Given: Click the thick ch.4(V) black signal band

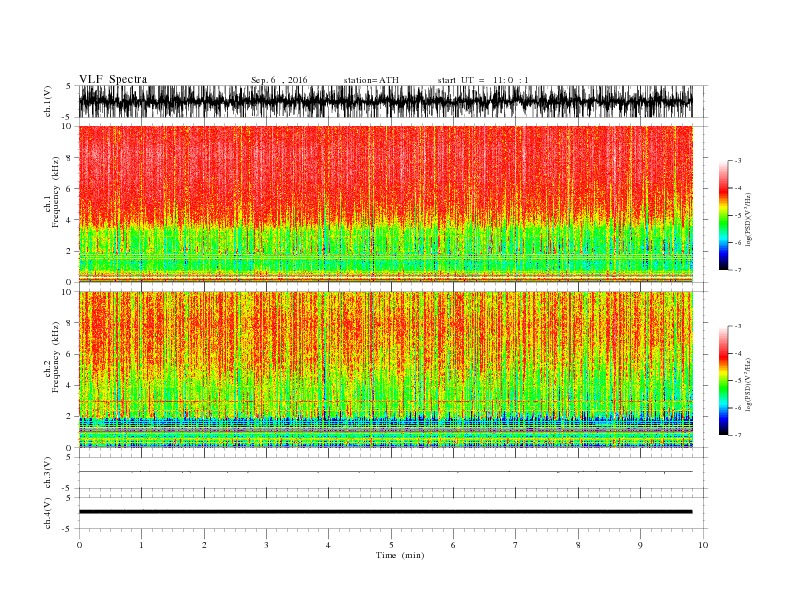Looking at the screenshot, I should coord(385,512).
